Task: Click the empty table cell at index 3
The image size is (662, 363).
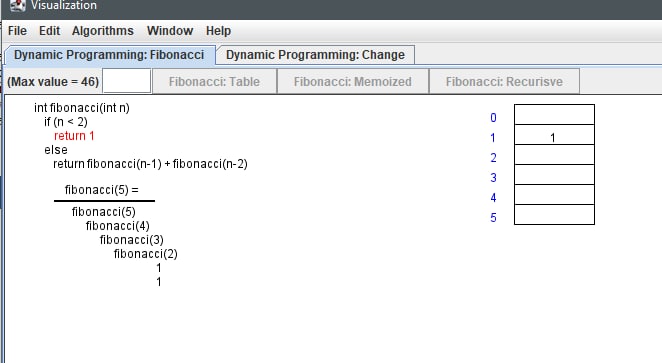Action: pyautogui.click(x=554, y=174)
